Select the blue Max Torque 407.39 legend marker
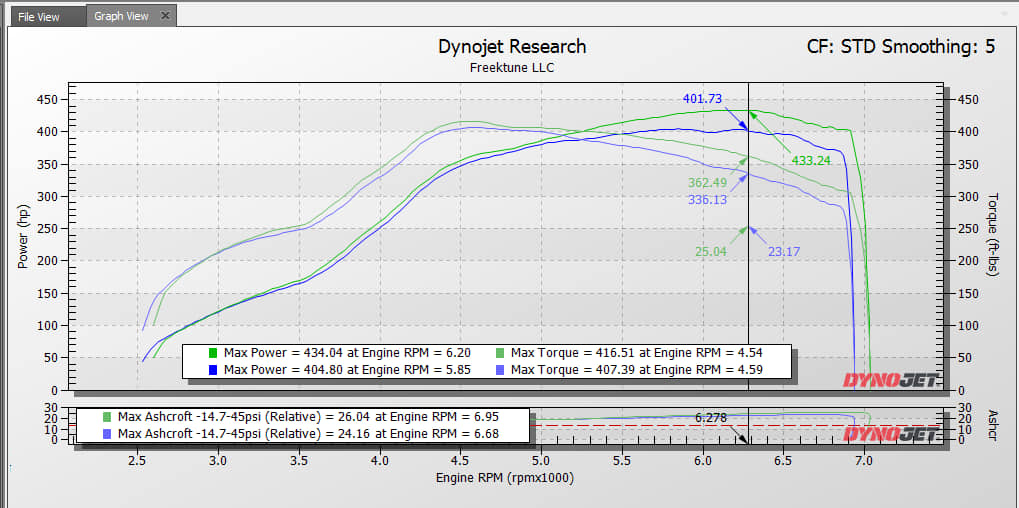Viewport: 1019px width, 508px height. (x=500, y=369)
